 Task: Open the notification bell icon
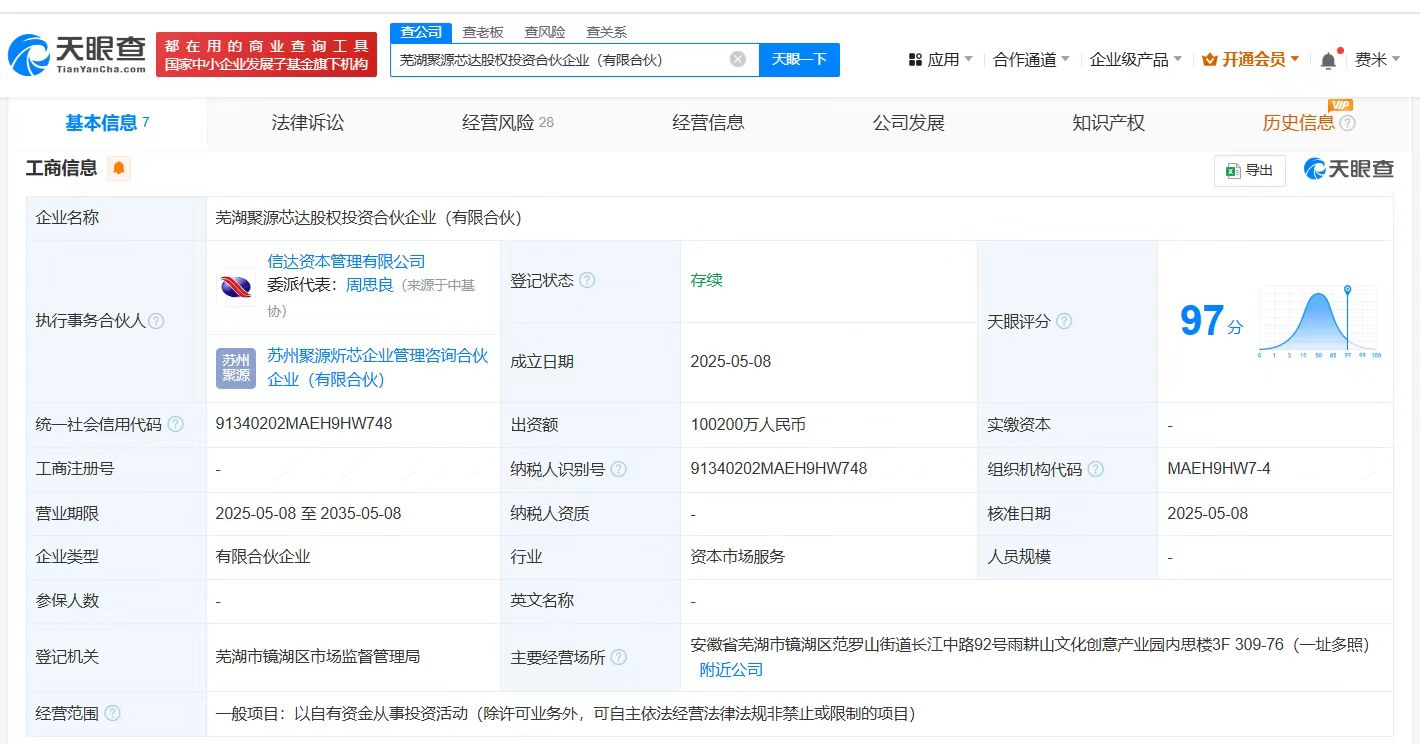click(1328, 60)
